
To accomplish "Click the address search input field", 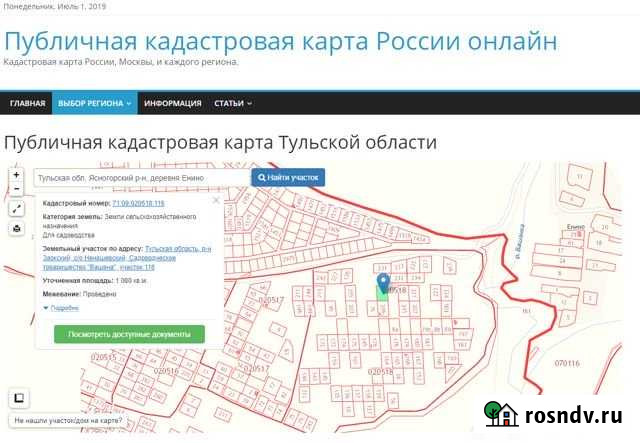I will coord(140,177).
